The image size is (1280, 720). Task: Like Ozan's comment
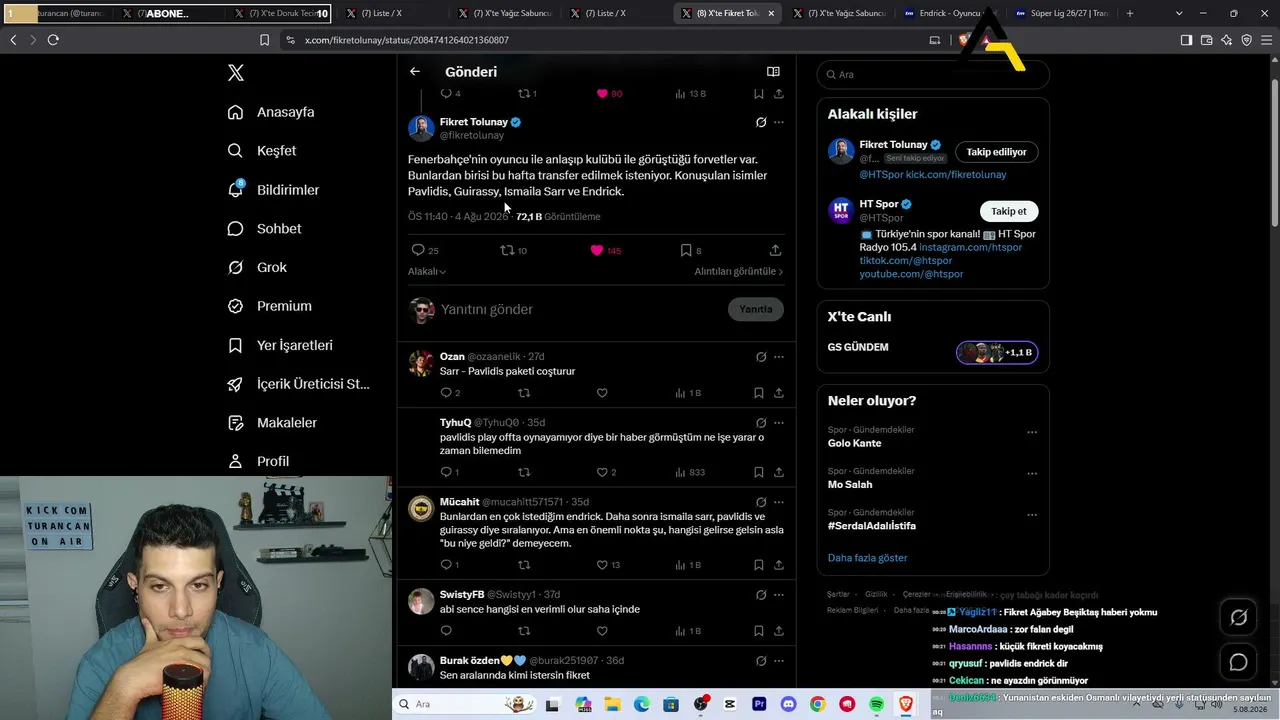tap(602, 393)
